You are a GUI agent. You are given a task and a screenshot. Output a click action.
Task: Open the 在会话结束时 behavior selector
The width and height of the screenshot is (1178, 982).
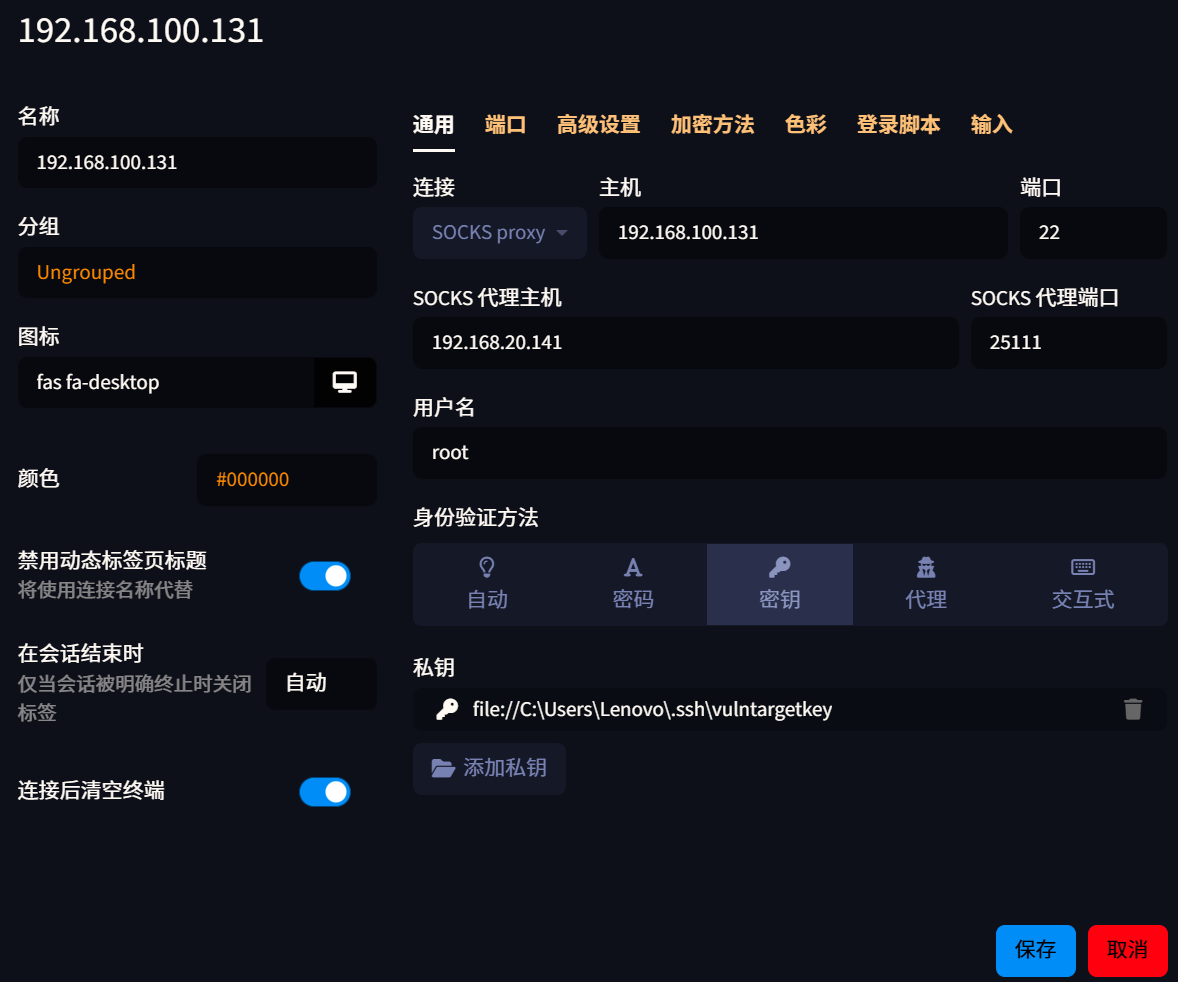point(321,684)
